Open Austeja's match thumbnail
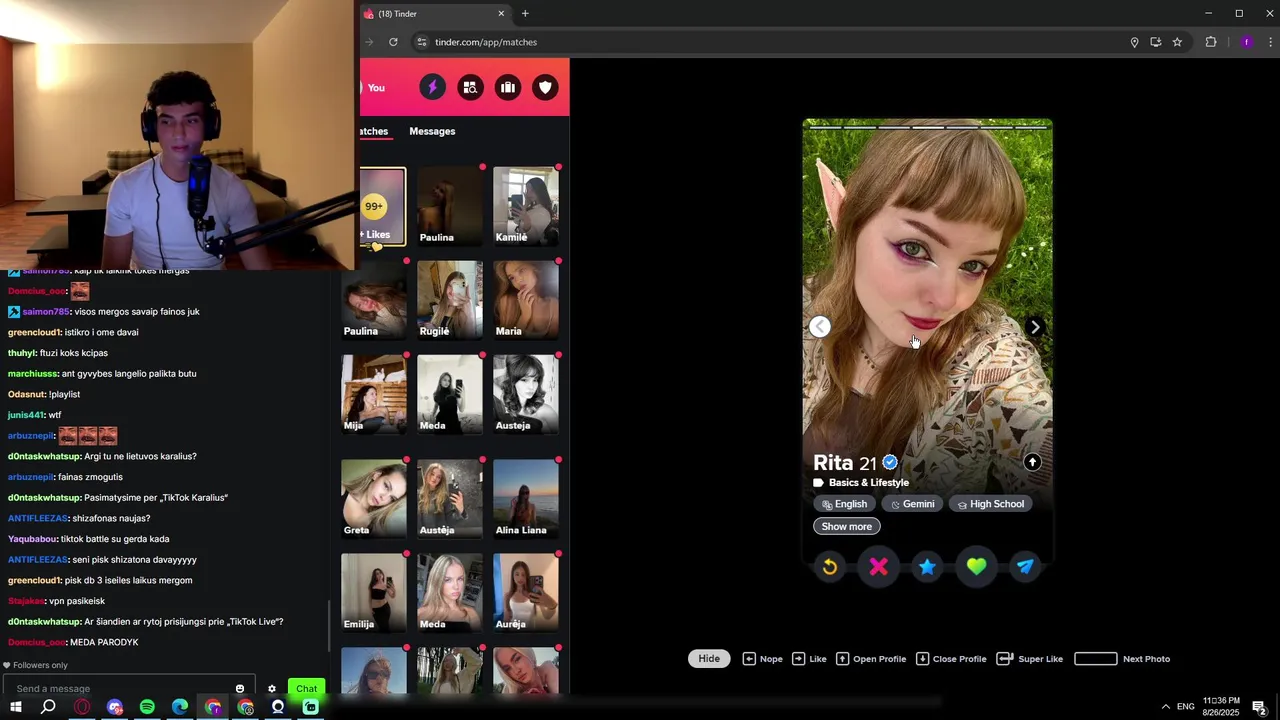The width and height of the screenshot is (1280, 720). coord(526,394)
